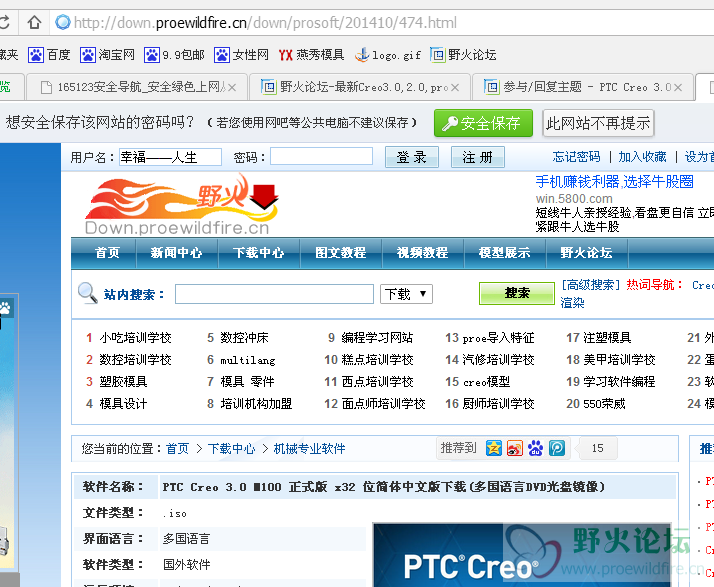This screenshot has width=714, height=587.
Task: Open the 图文教程 nav item
Action: [341, 253]
